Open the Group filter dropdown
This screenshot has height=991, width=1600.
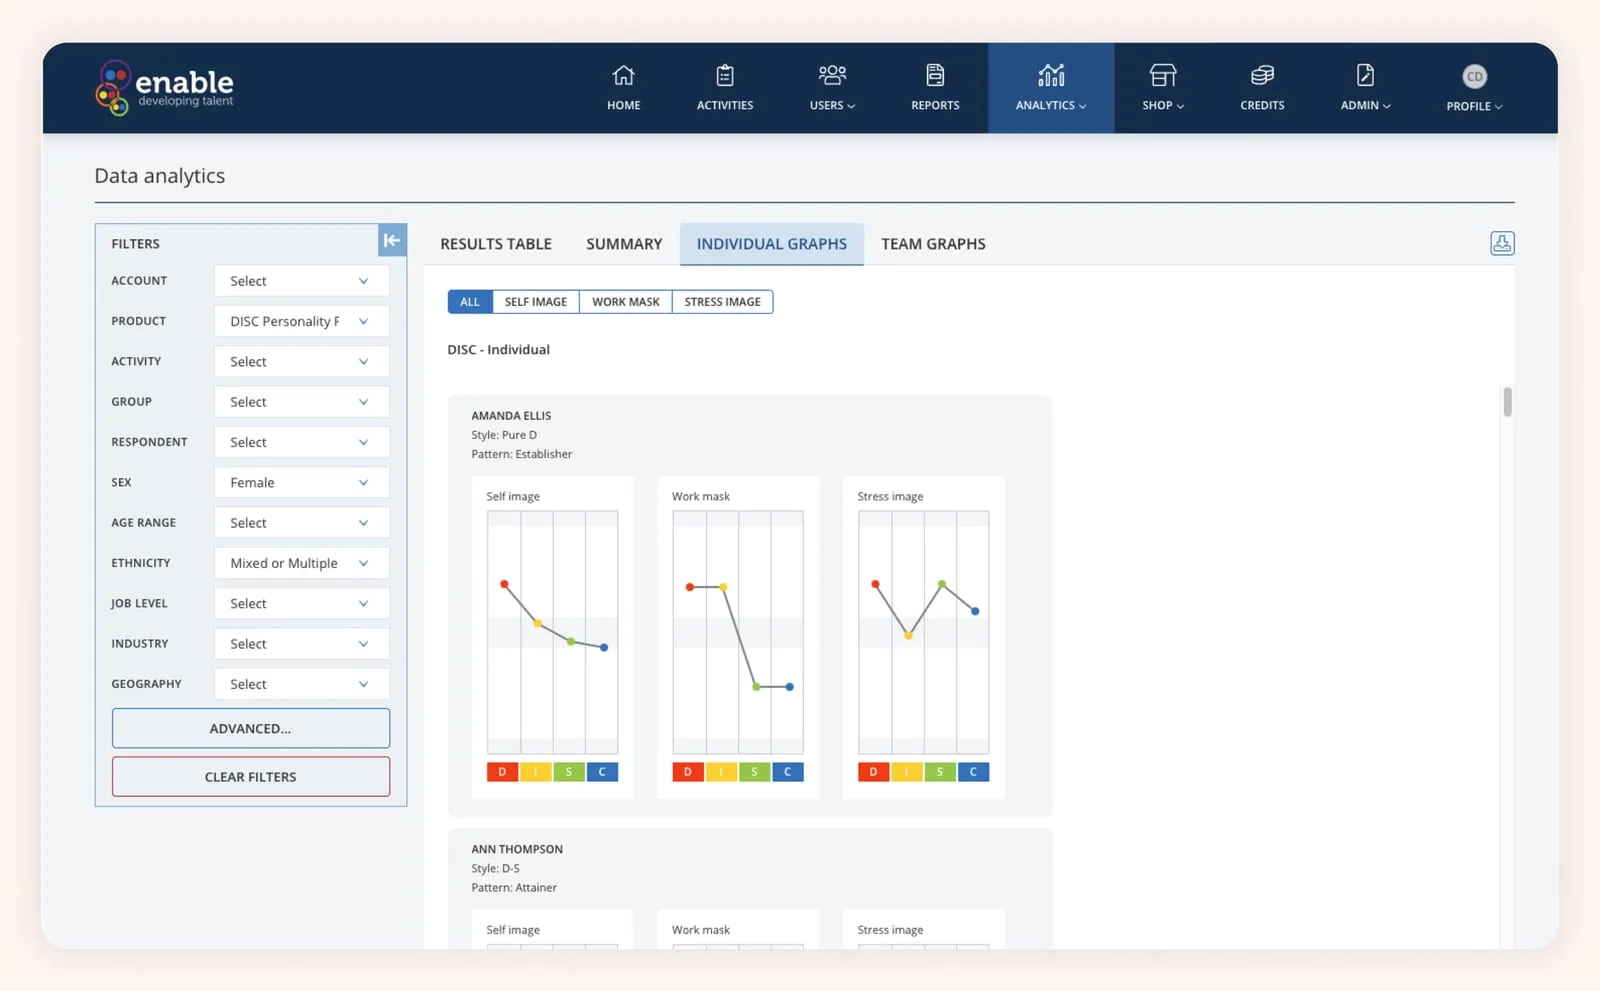[301, 402]
